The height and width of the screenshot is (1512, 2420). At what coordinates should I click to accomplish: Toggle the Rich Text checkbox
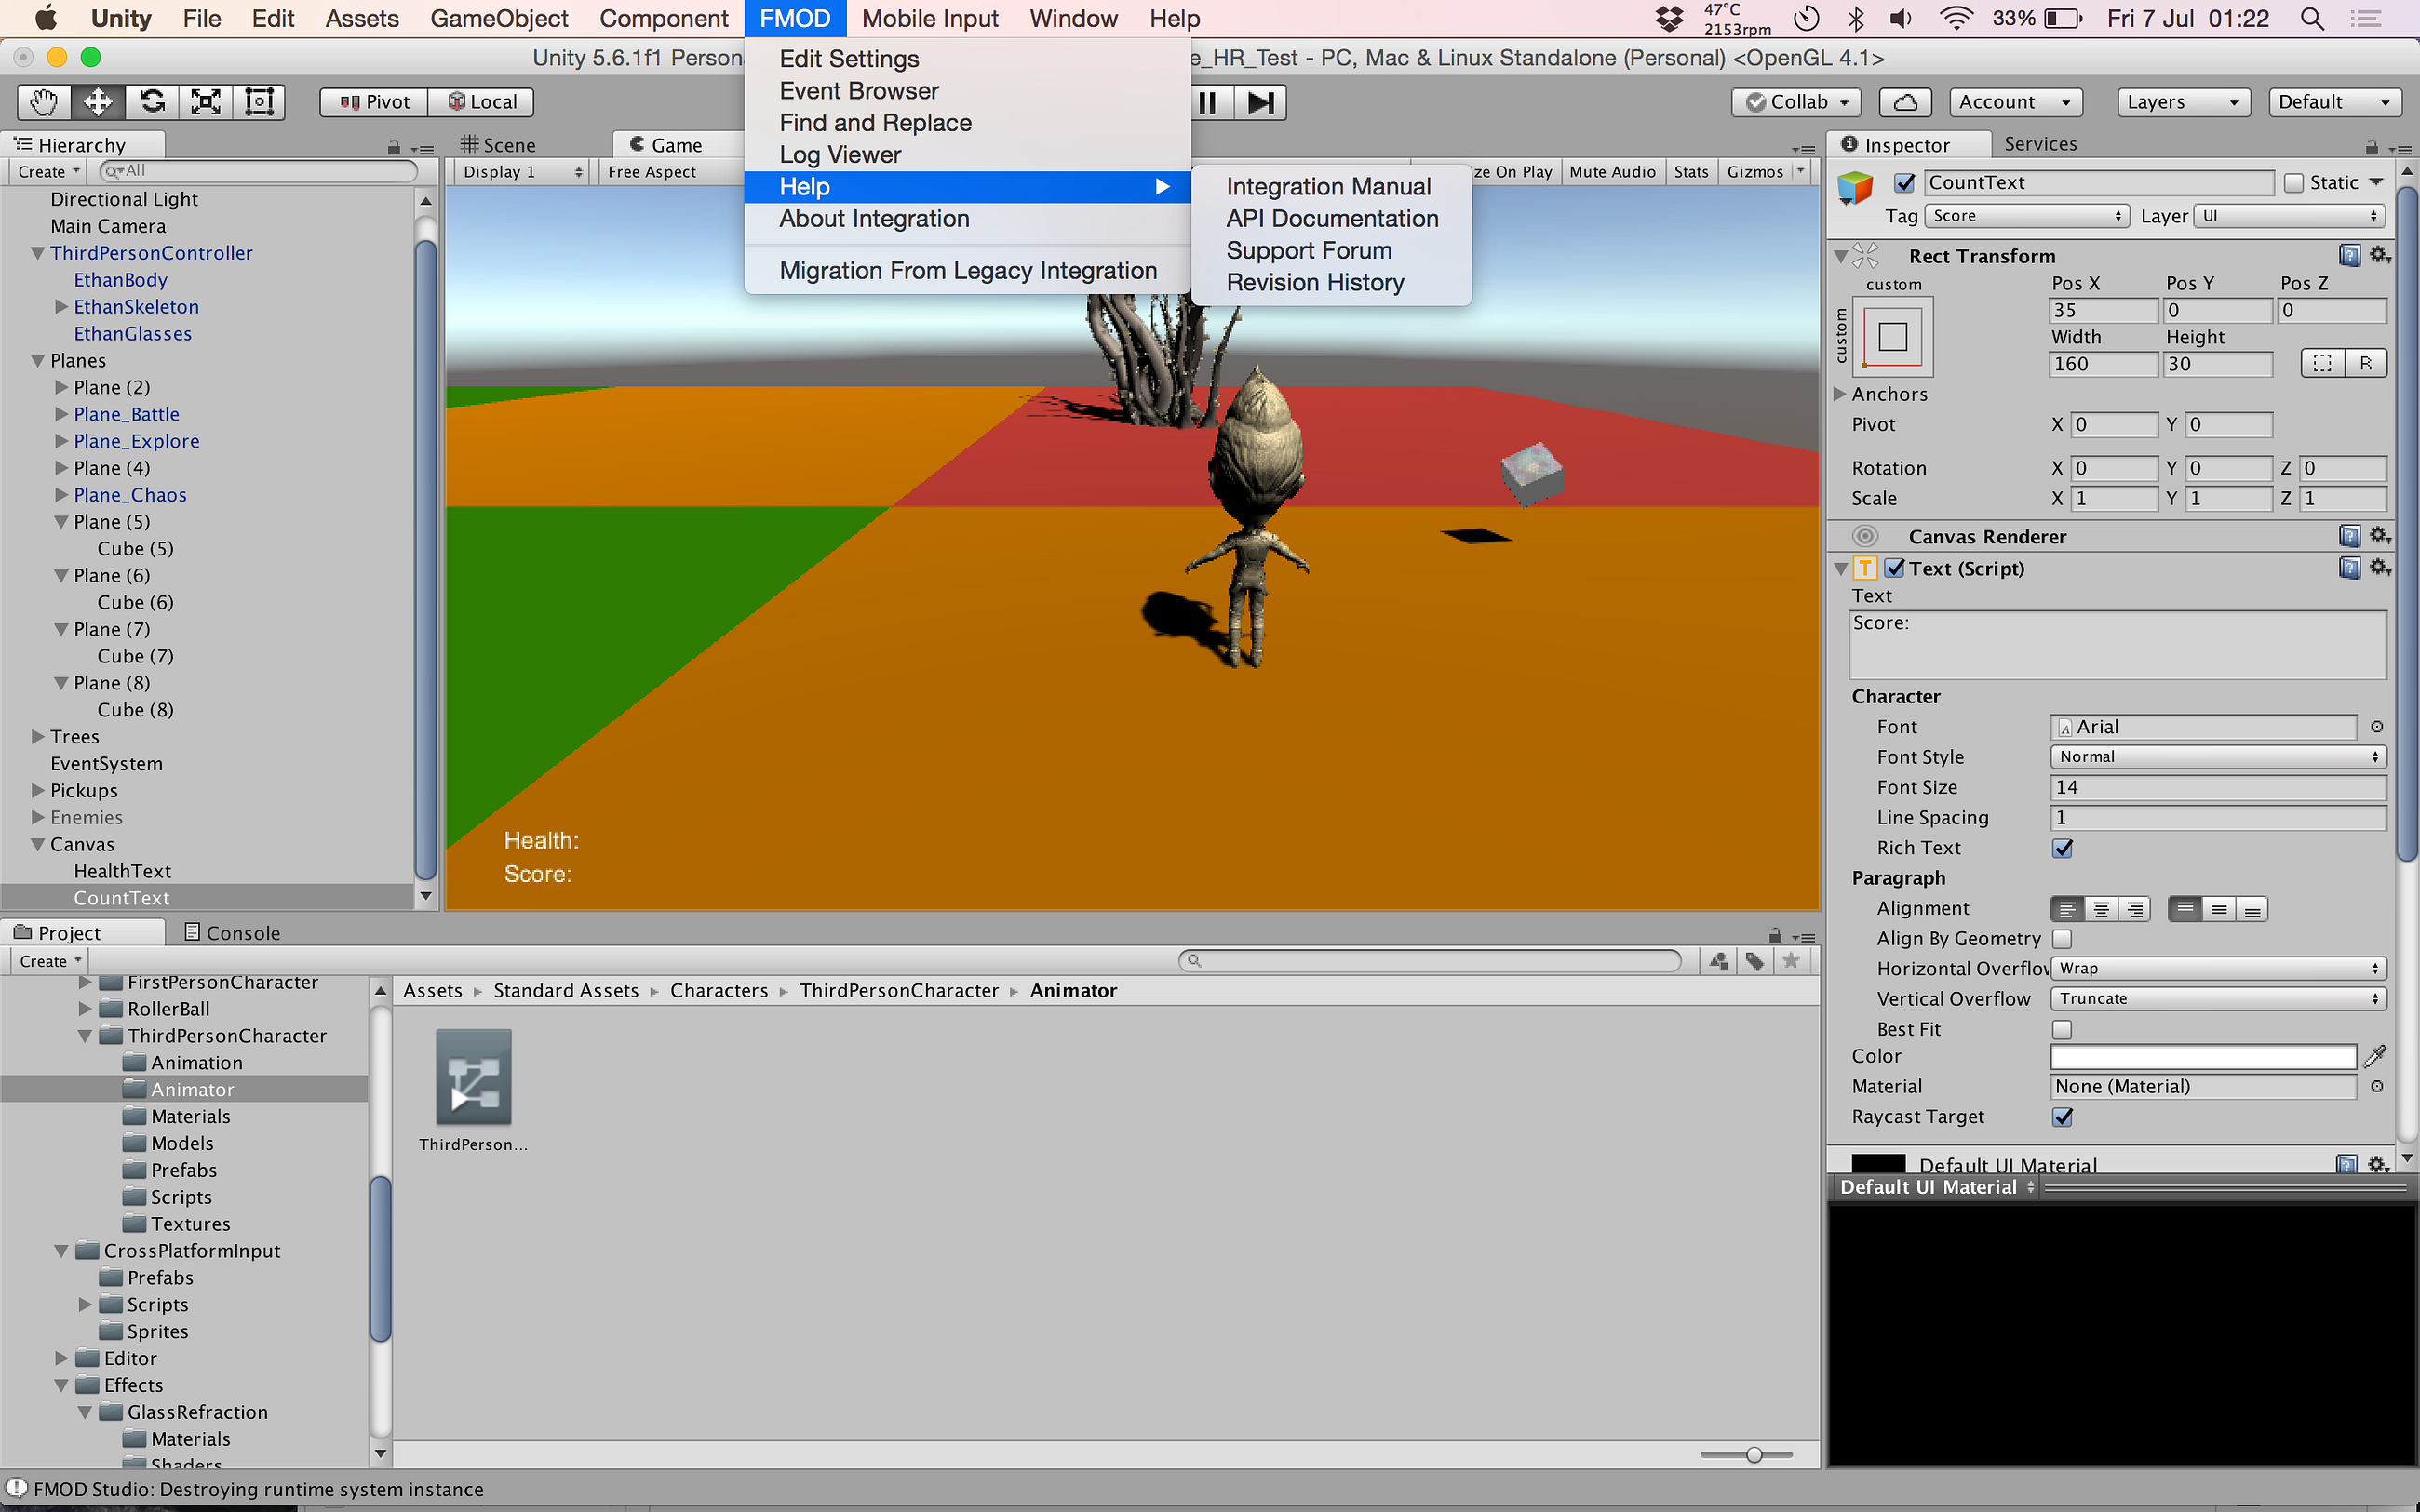(x=2062, y=848)
